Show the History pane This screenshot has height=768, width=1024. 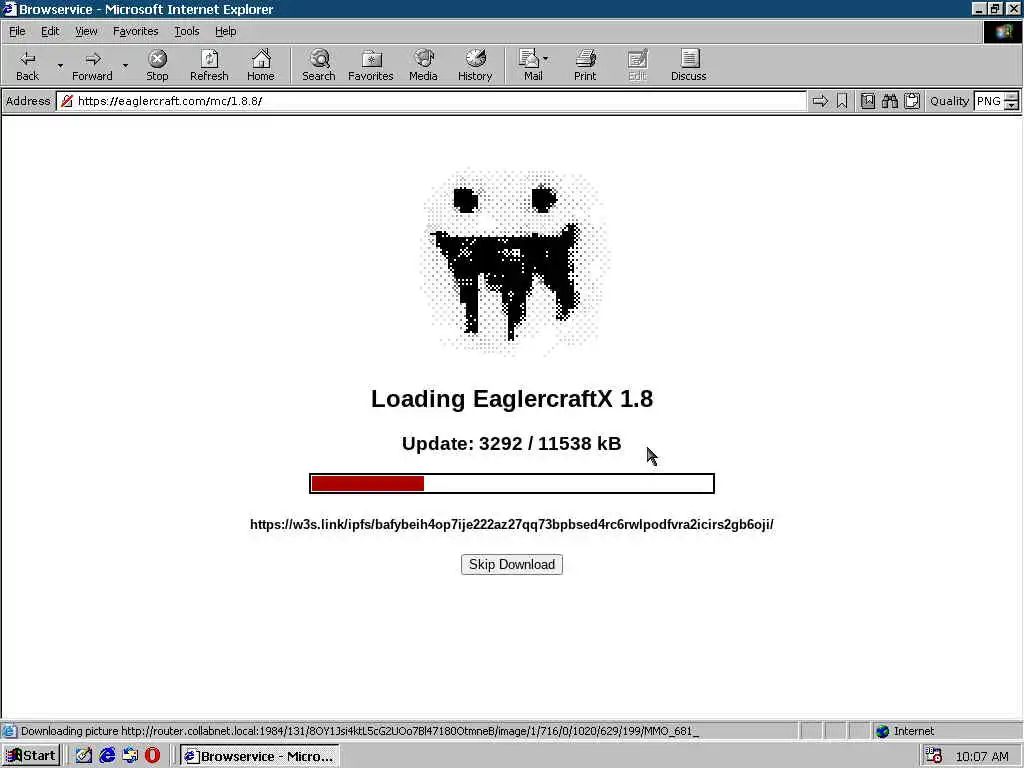point(475,65)
